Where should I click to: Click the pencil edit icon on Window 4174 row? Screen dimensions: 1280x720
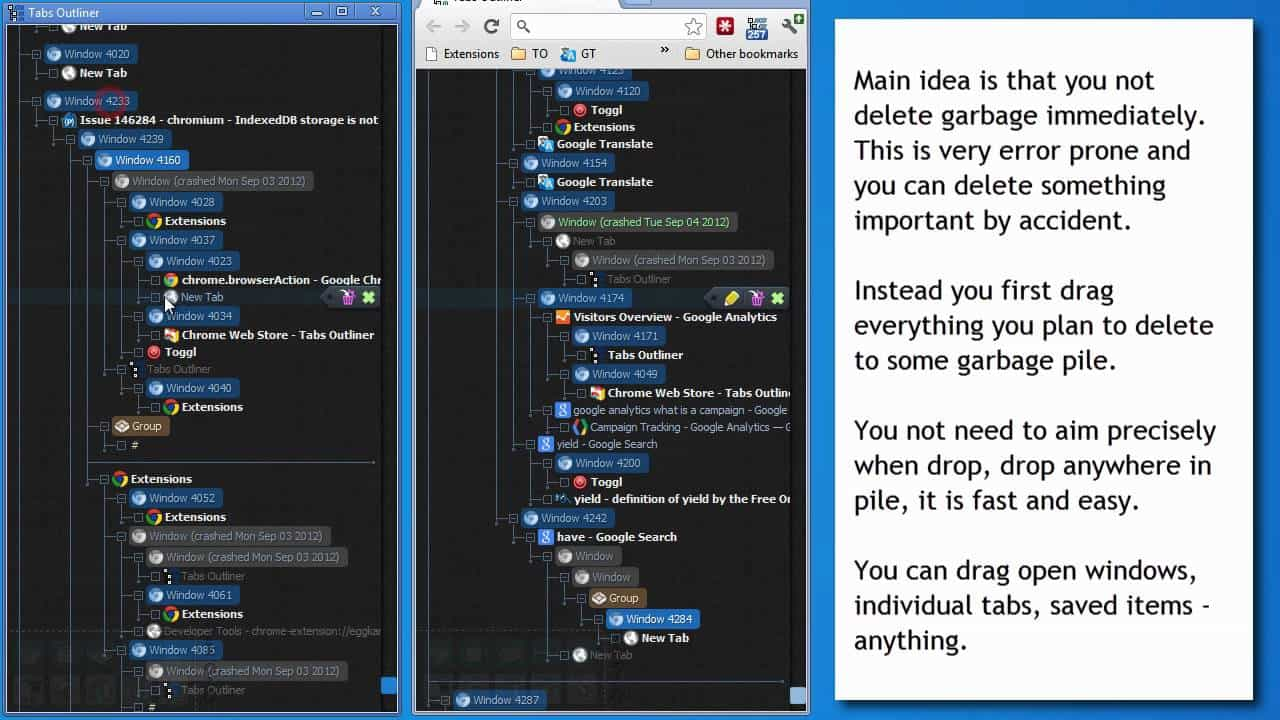click(x=731, y=298)
